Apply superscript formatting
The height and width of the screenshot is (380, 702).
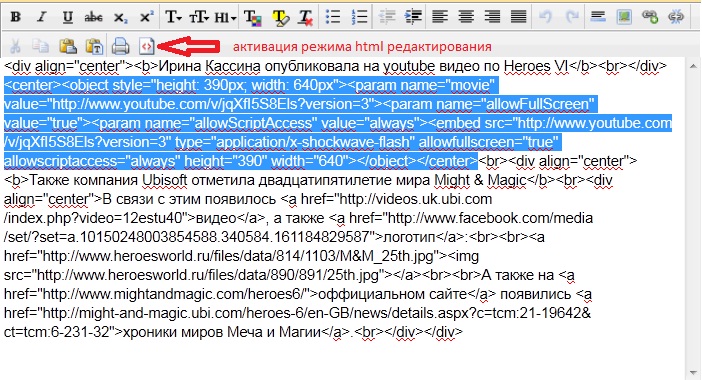coord(146,17)
